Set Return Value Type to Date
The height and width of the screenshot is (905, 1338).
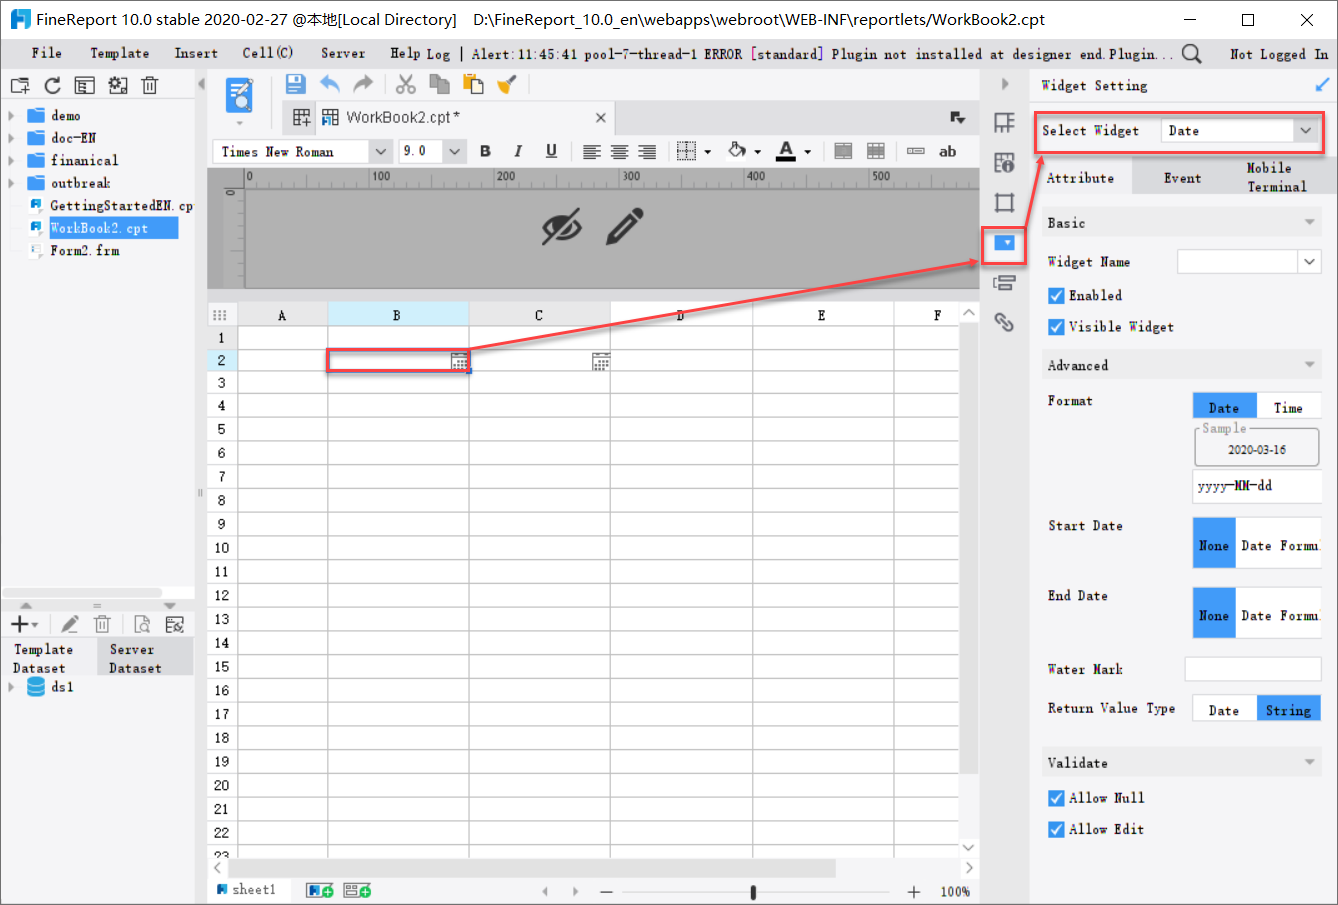pos(1224,709)
